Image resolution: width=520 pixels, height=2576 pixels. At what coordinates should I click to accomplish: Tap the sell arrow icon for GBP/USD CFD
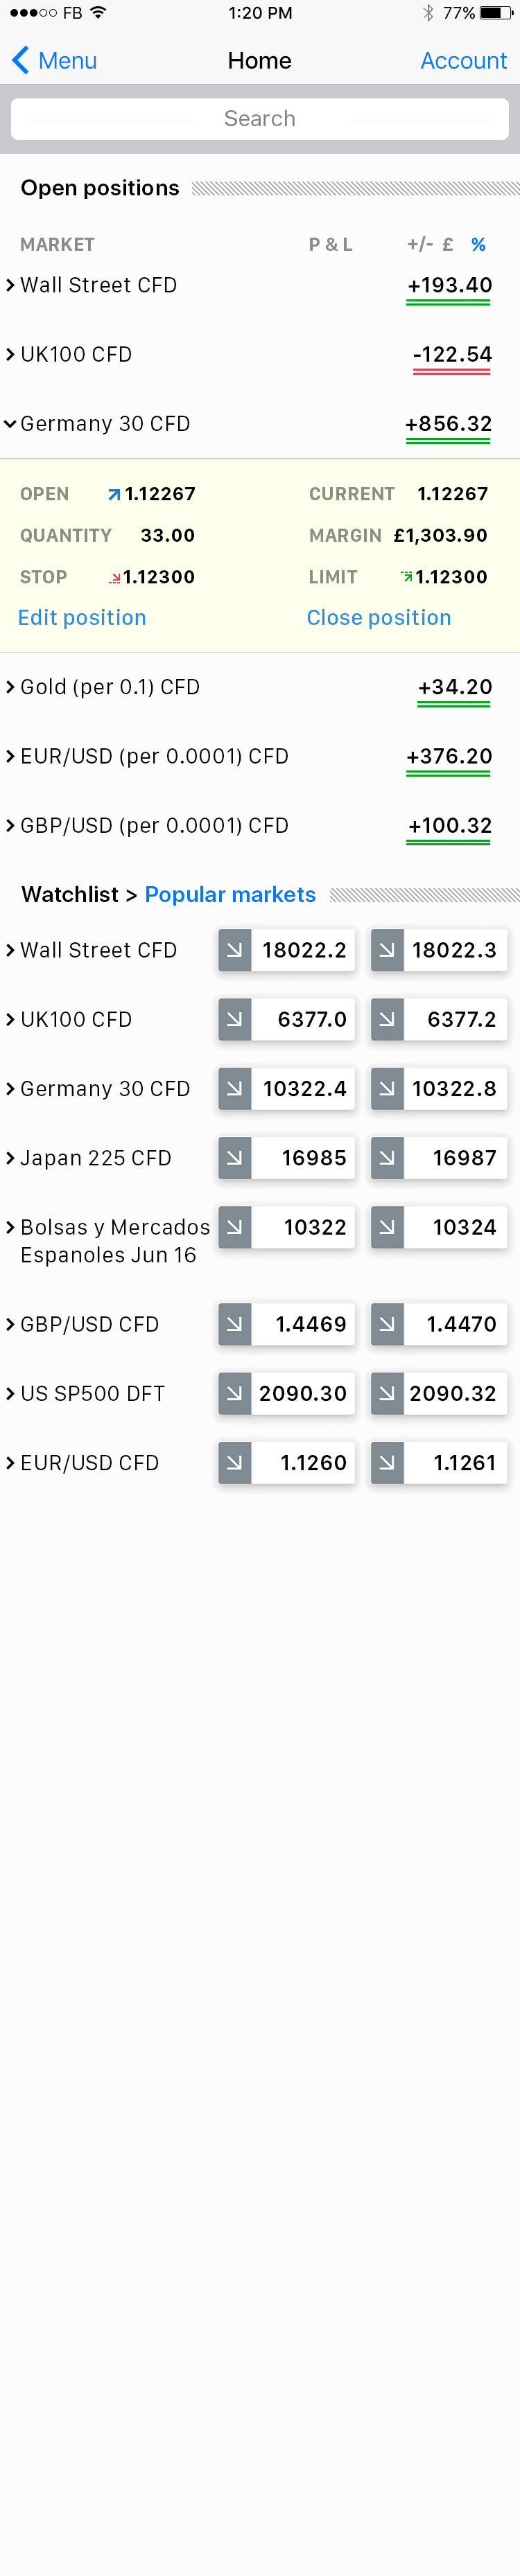(234, 1323)
